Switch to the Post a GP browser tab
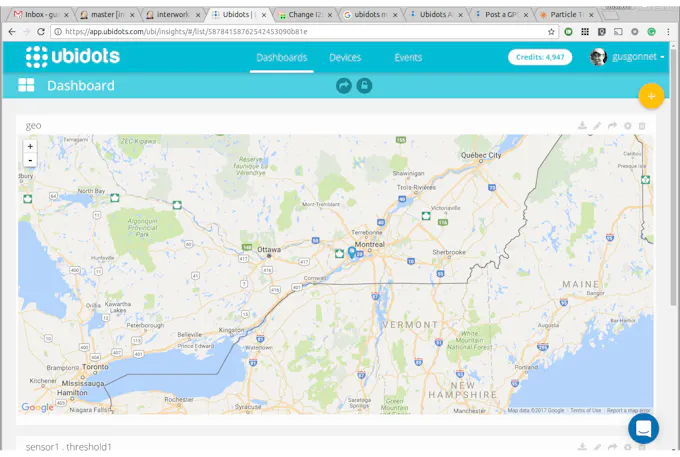680x457 pixels. tap(500, 15)
